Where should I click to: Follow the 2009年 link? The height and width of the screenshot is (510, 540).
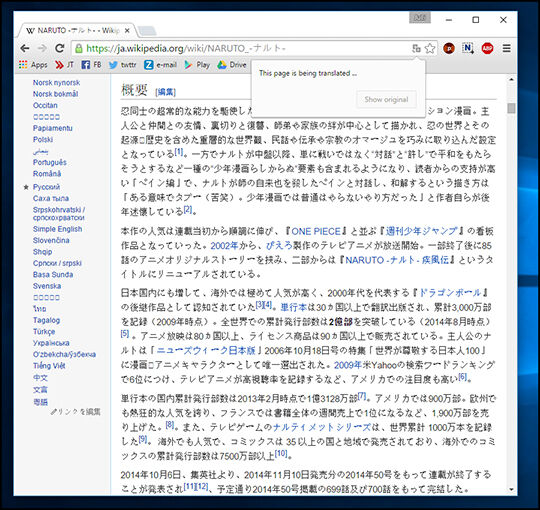pos(347,365)
